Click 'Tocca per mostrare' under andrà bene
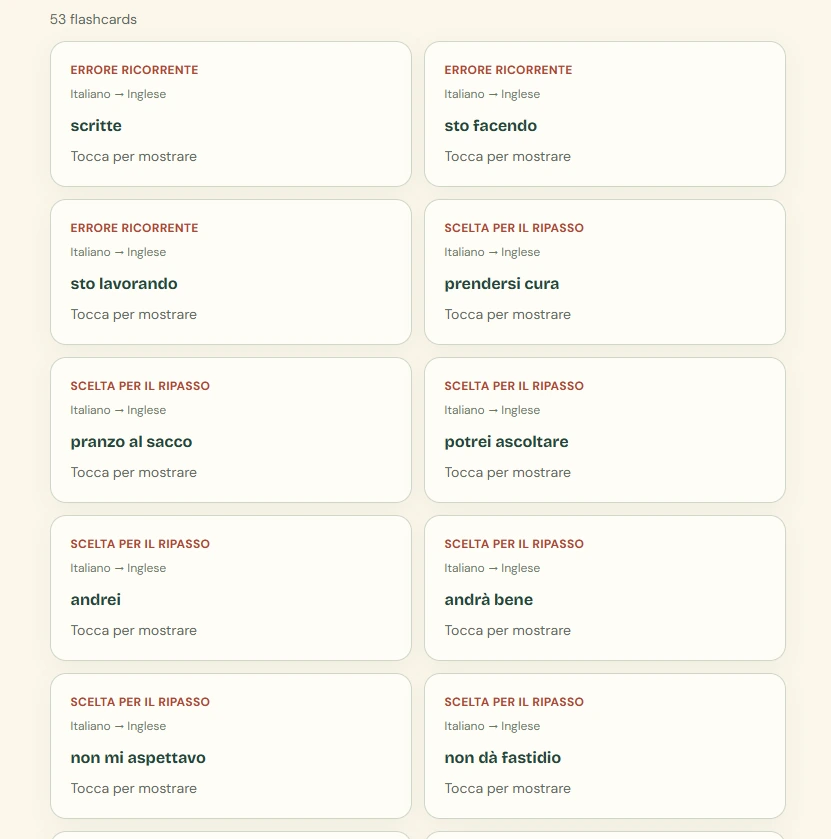This screenshot has width=831, height=839. coord(507,630)
